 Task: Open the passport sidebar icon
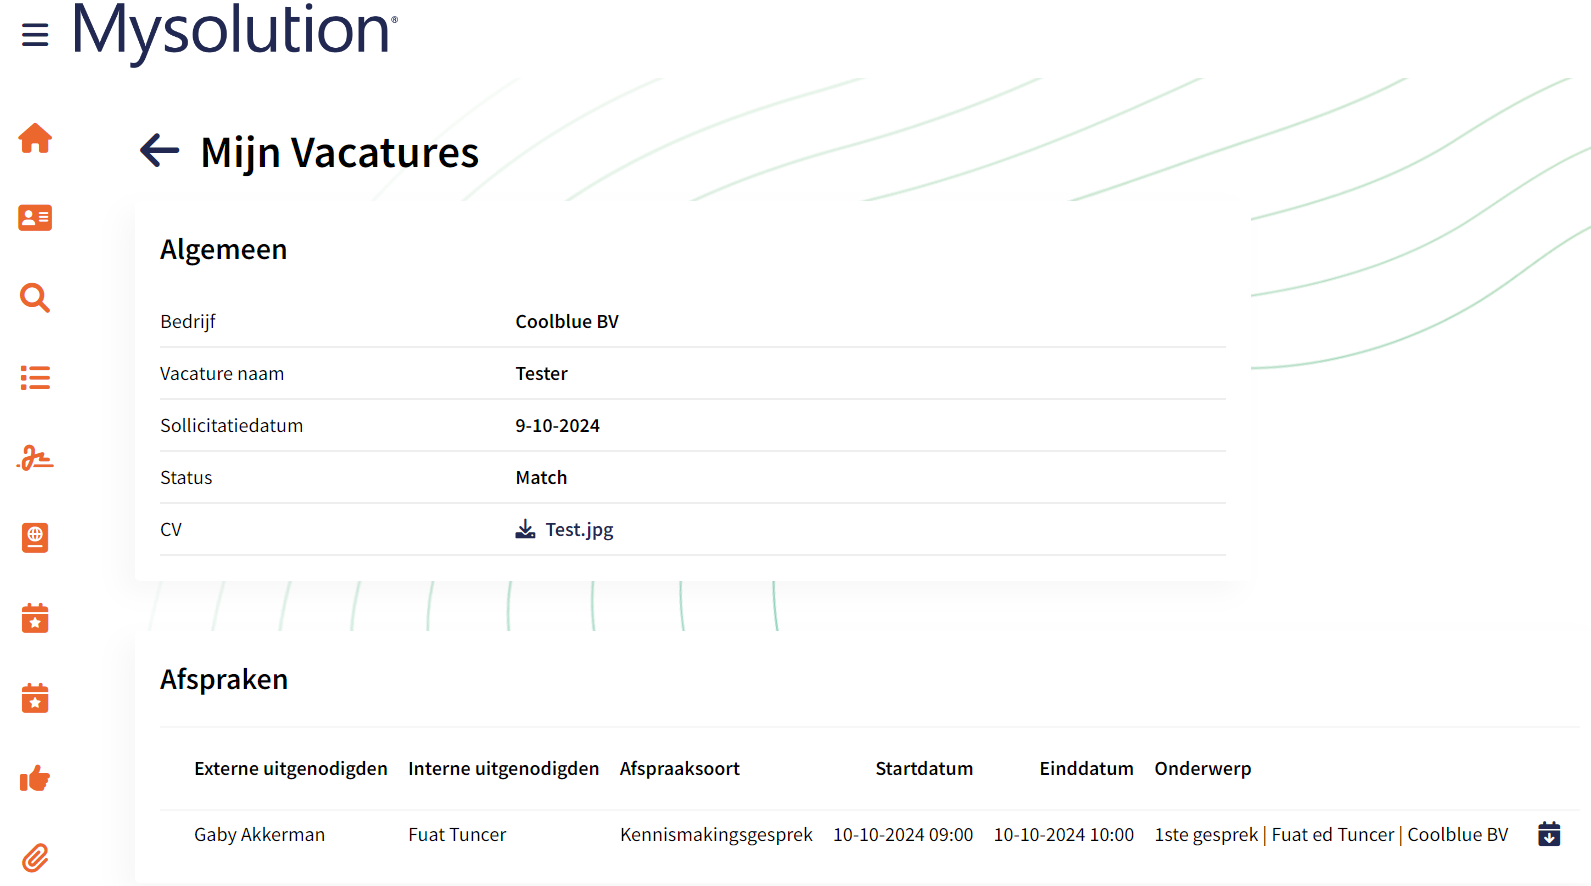(x=35, y=538)
